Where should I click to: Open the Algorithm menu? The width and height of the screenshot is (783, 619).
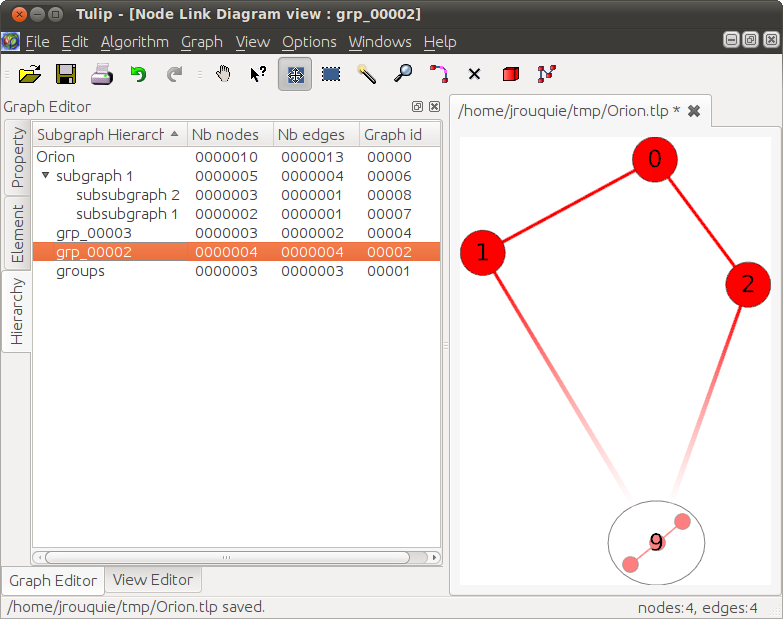(135, 42)
